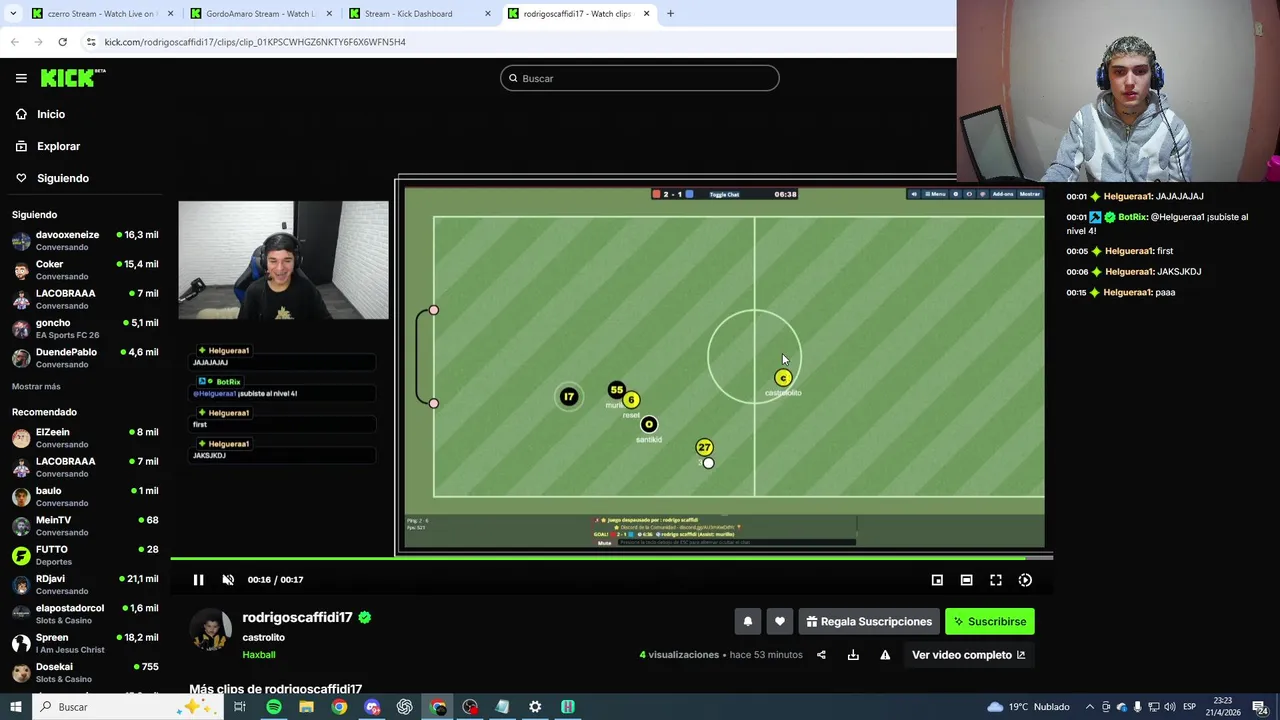This screenshot has width=1280, height=720.
Task: Open Dosekai recommended channel
Action: point(85,672)
